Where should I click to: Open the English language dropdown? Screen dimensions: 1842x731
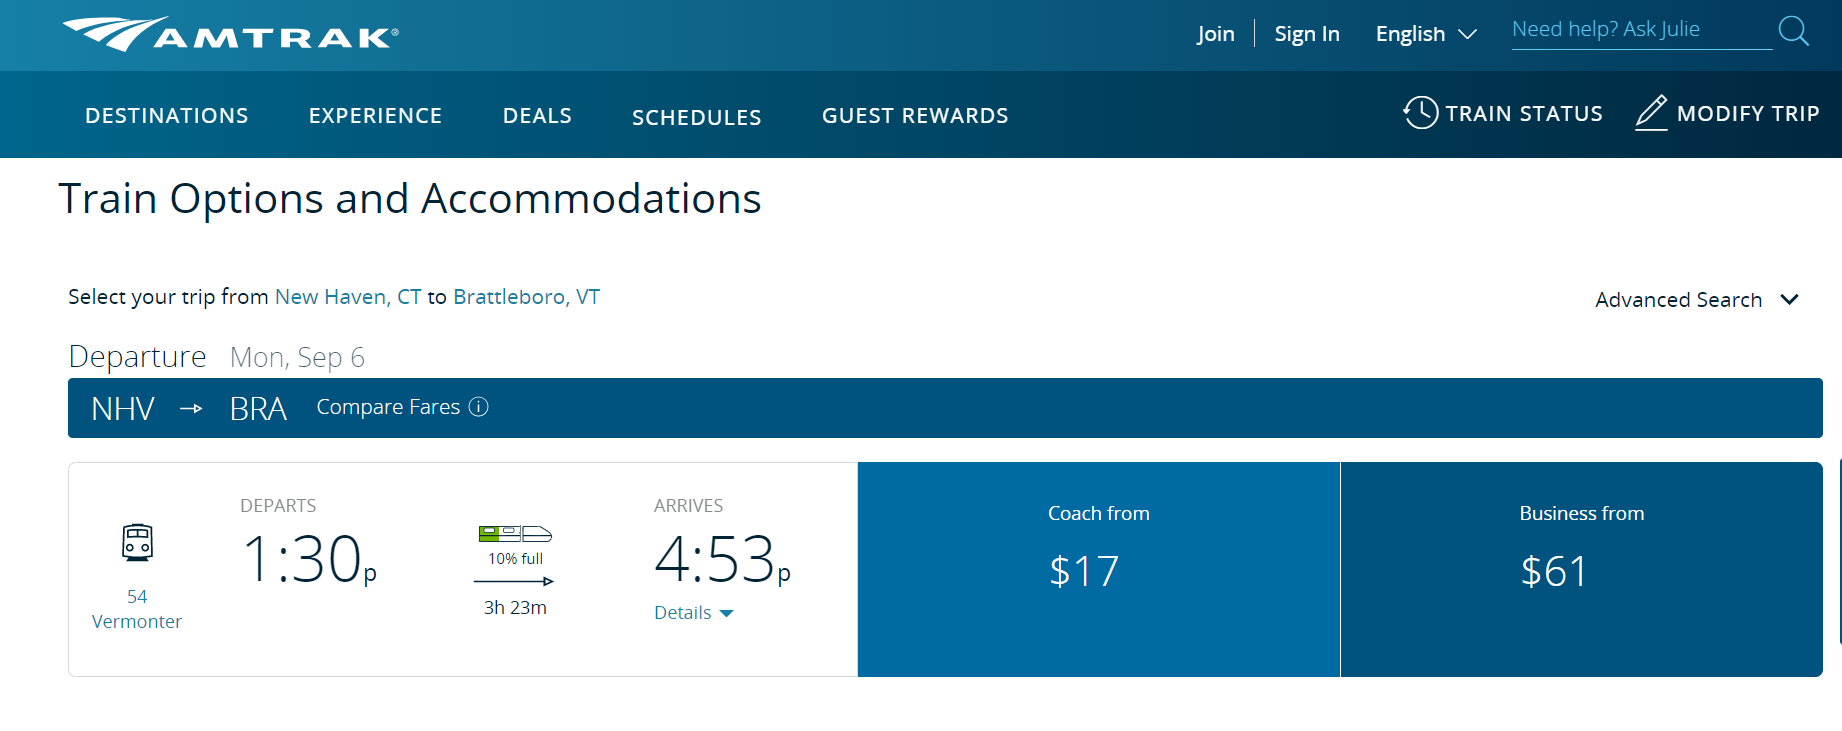point(1425,34)
